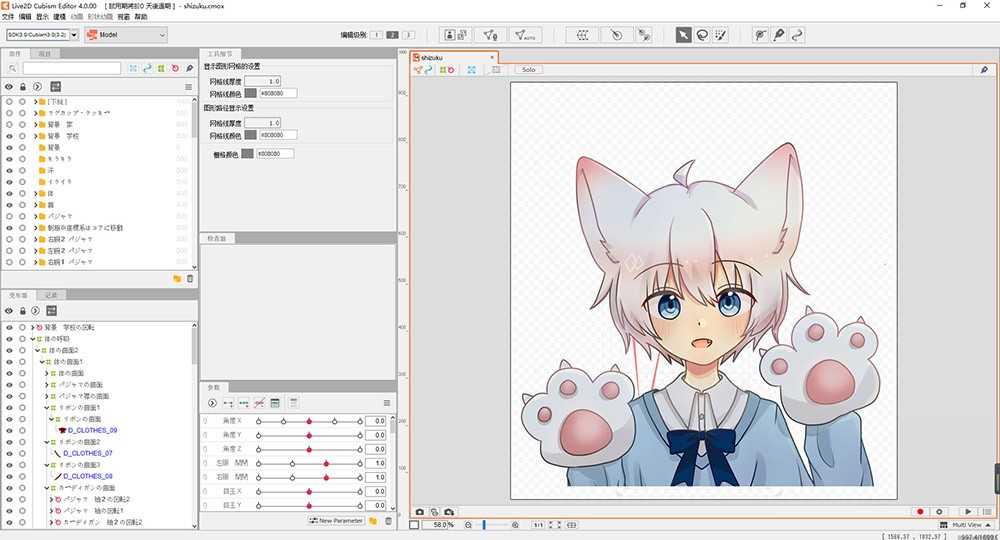The height and width of the screenshot is (540, 1000).
Task: Click the new folder icon in parts panel
Action: (177, 279)
